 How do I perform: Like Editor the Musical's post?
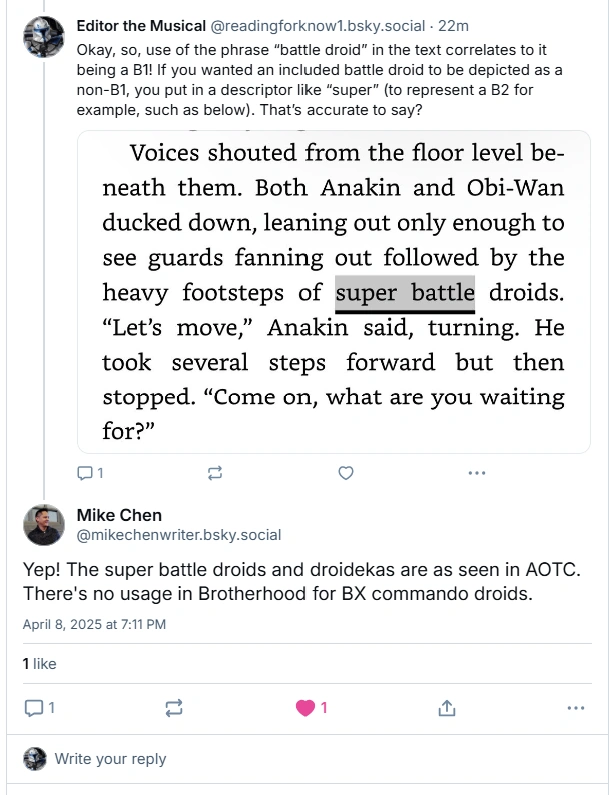(x=346, y=473)
